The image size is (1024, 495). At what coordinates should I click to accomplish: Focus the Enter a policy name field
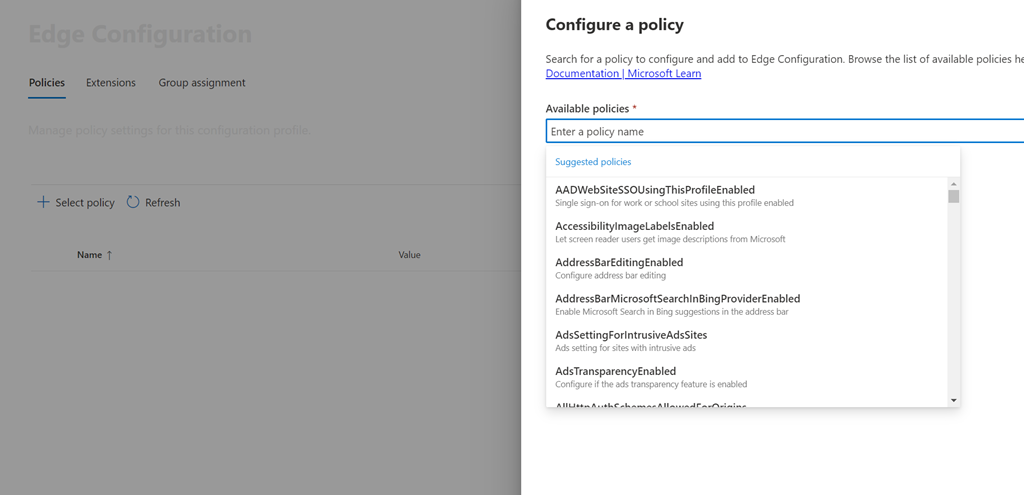click(780, 132)
